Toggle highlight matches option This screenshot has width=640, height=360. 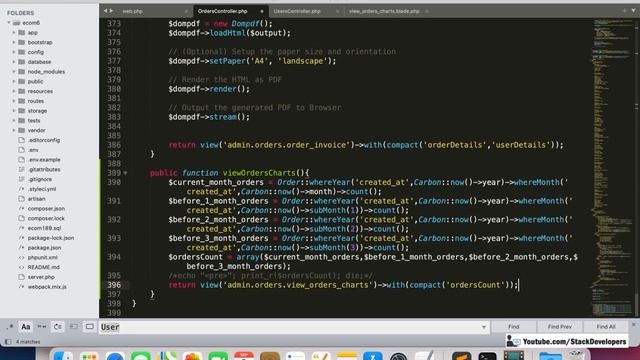pos(89,327)
